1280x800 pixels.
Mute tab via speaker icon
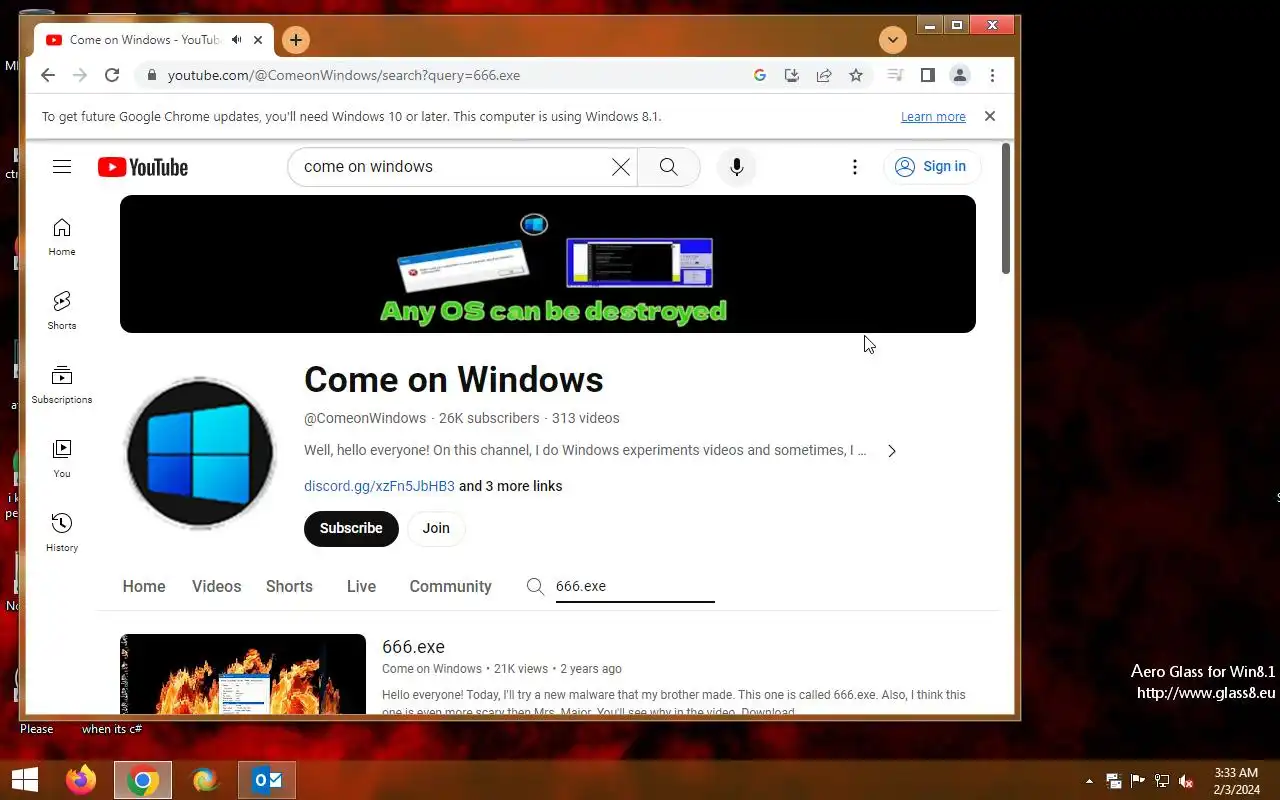[237, 40]
